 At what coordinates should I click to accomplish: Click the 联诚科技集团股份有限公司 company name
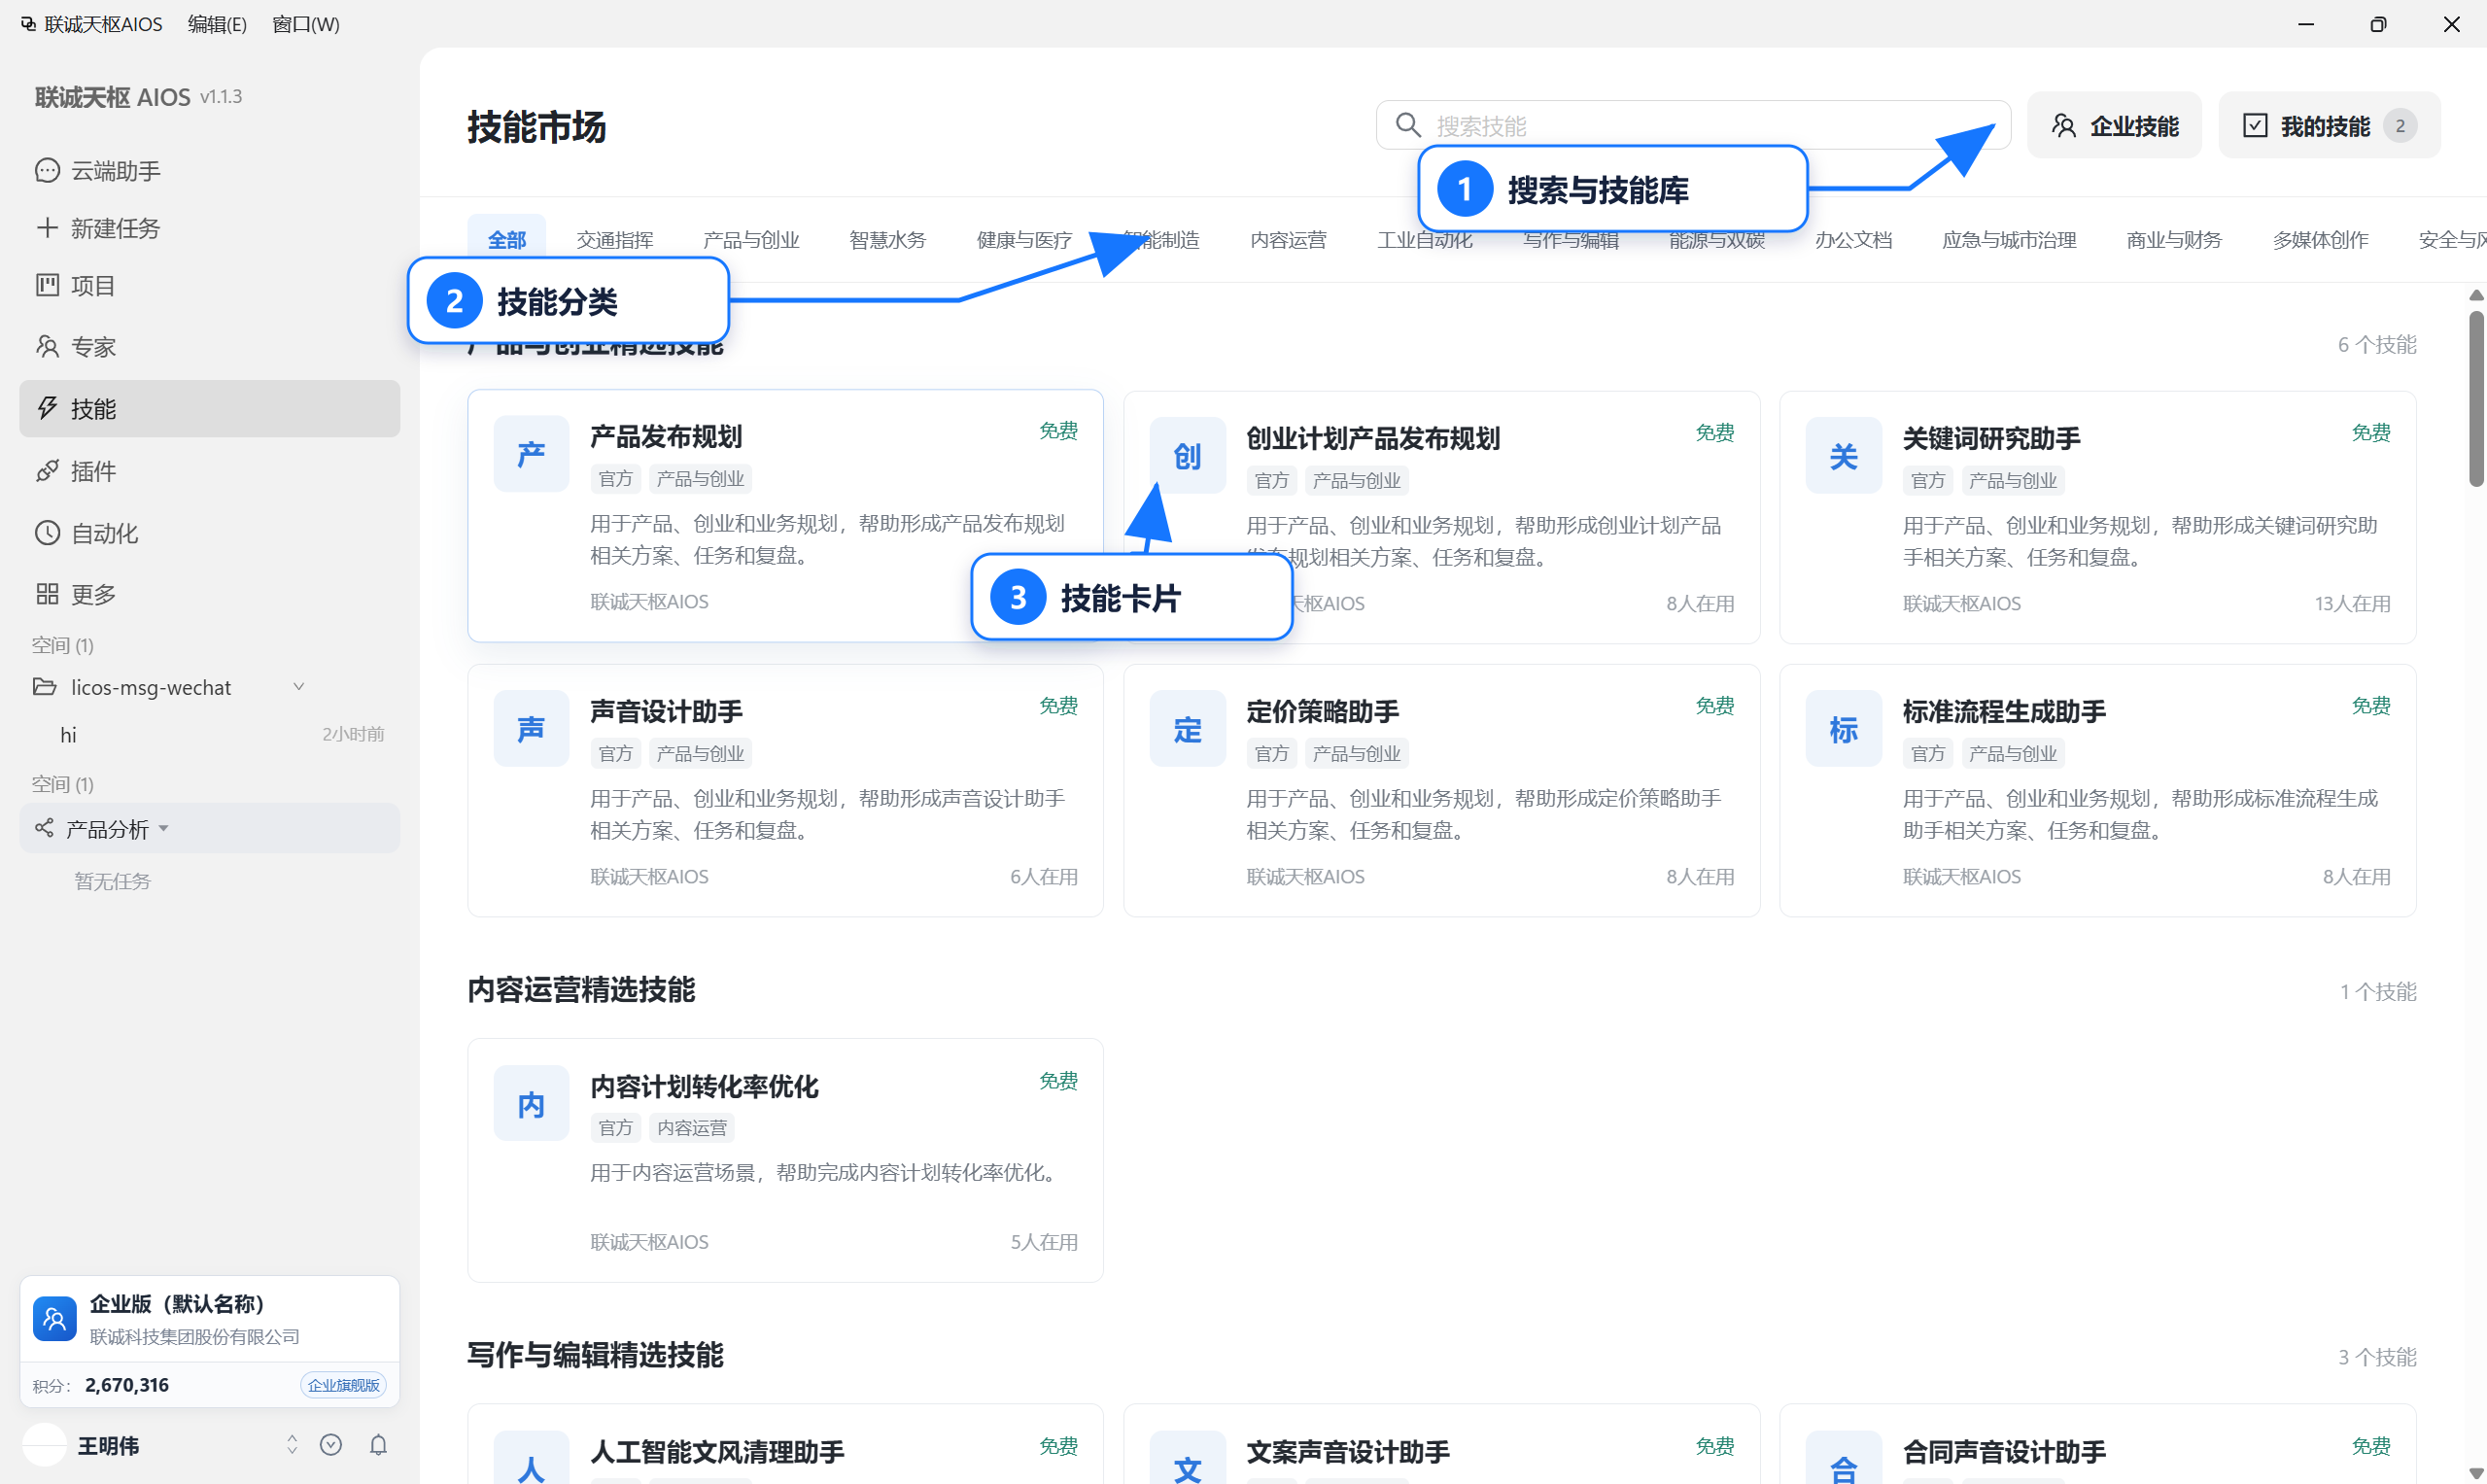(x=194, y=1337)
